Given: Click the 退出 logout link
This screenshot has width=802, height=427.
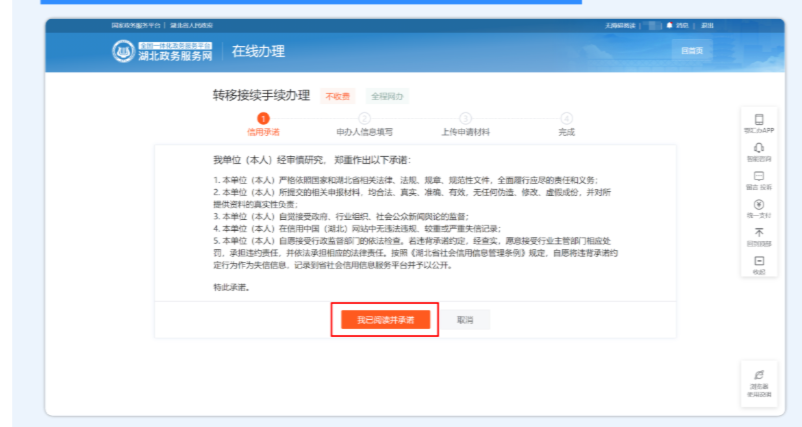Looking at the screenshot, I should tap(707, 25).
